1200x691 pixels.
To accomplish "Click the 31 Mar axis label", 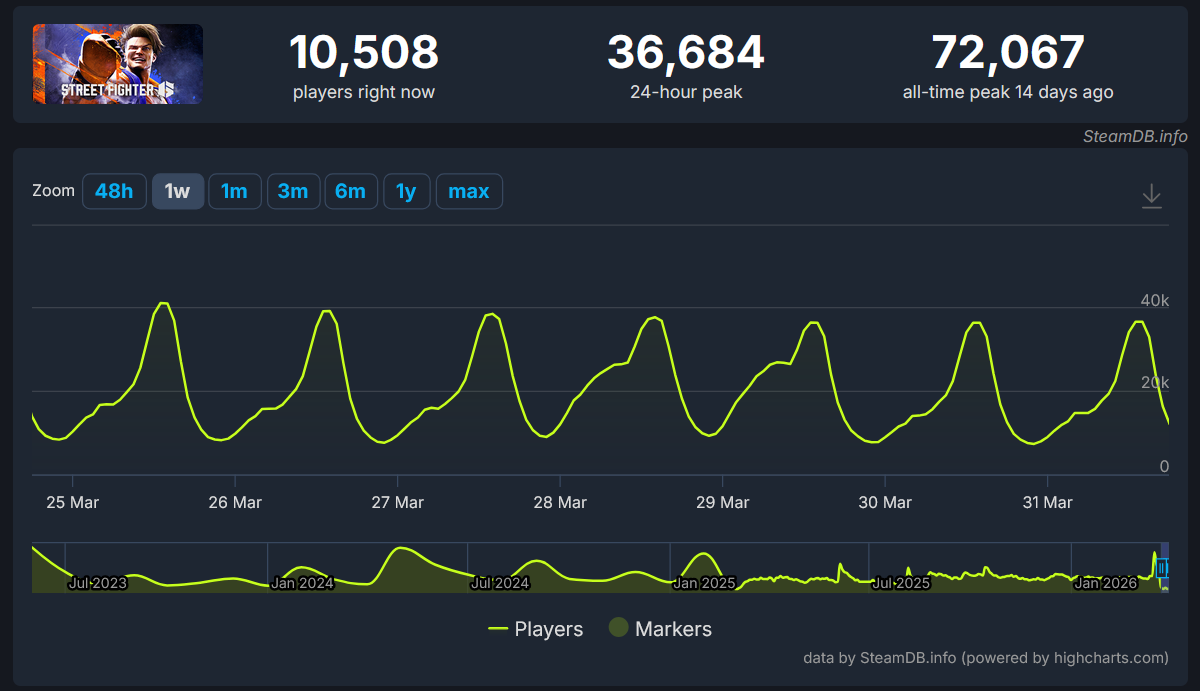I will [x=1046, y=502].
